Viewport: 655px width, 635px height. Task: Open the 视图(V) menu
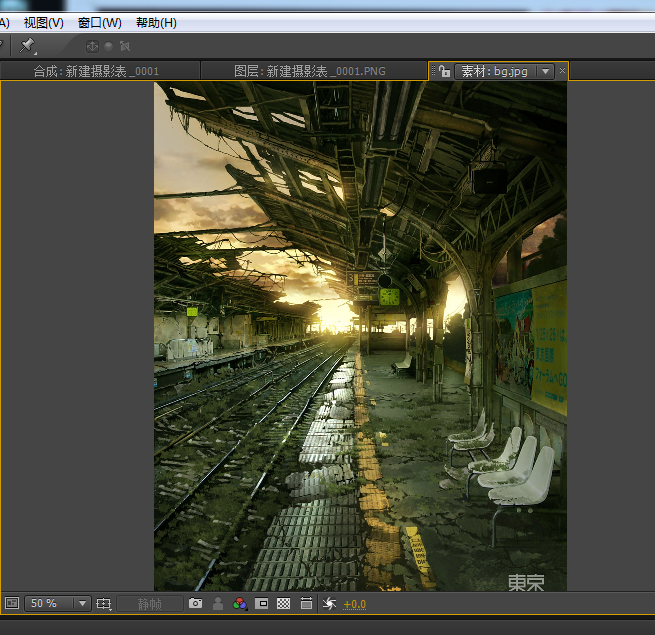point(43,22)
